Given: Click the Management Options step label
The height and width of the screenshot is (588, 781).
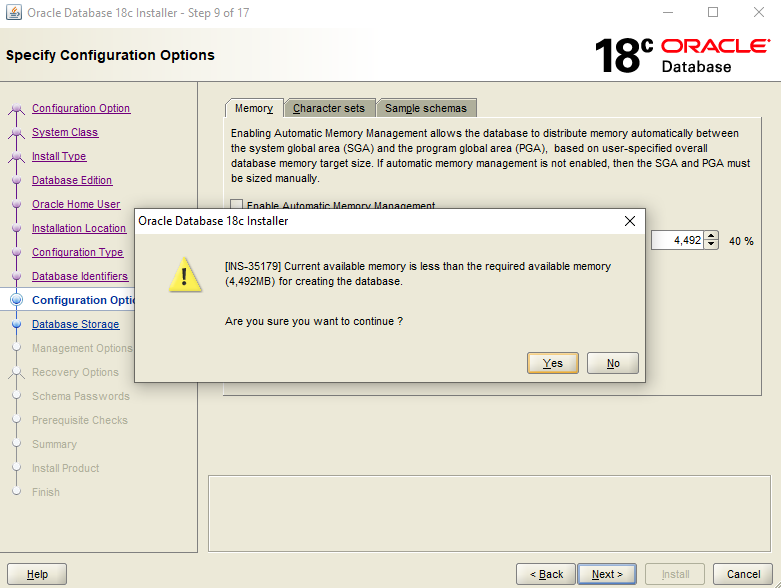Looking at the screenshot, I should click(x=82, y=348).
